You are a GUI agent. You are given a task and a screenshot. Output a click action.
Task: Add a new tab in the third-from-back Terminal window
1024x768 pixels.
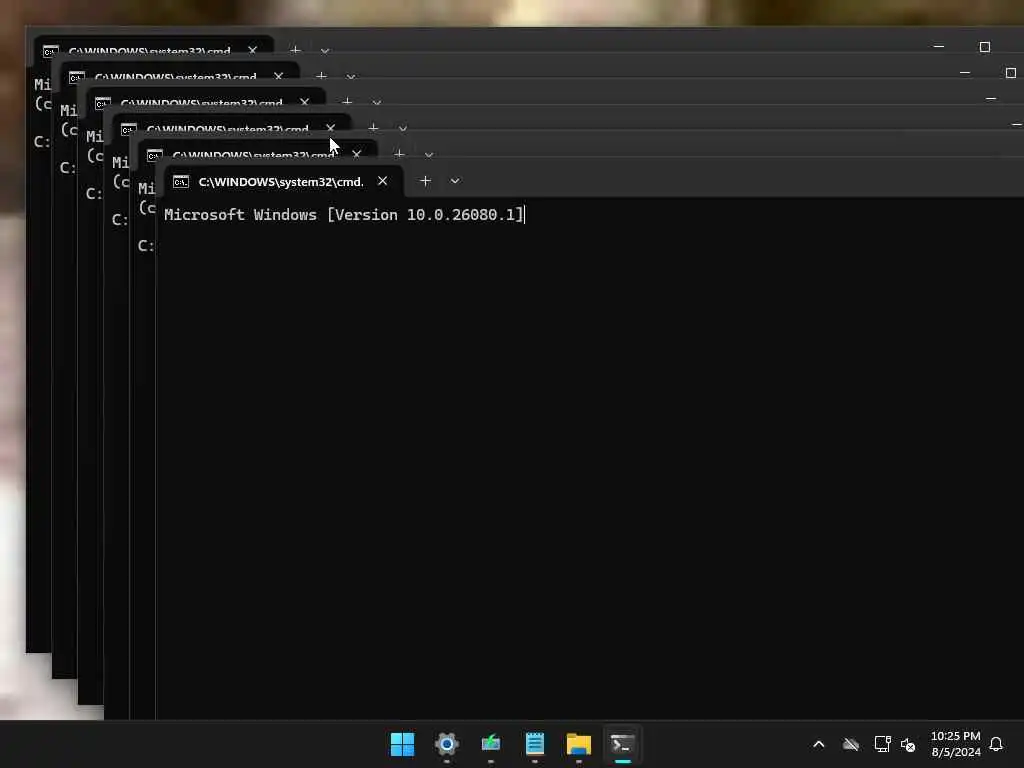tap(347, 103)
